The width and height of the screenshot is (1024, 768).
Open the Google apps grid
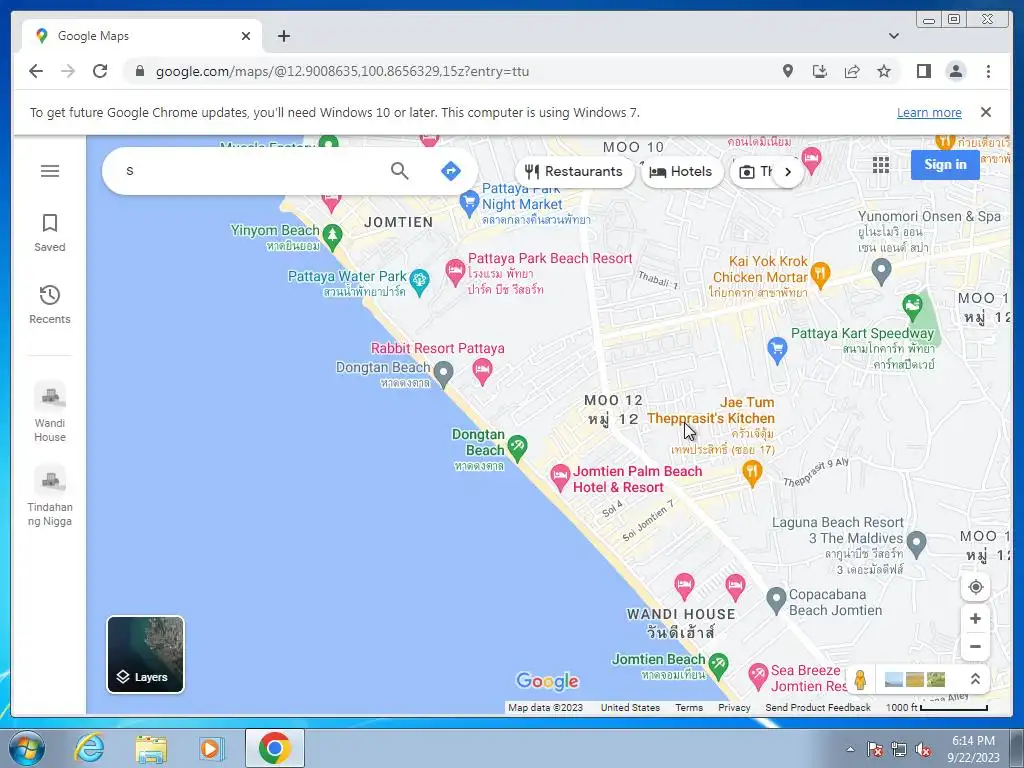[x=881, y=165]
